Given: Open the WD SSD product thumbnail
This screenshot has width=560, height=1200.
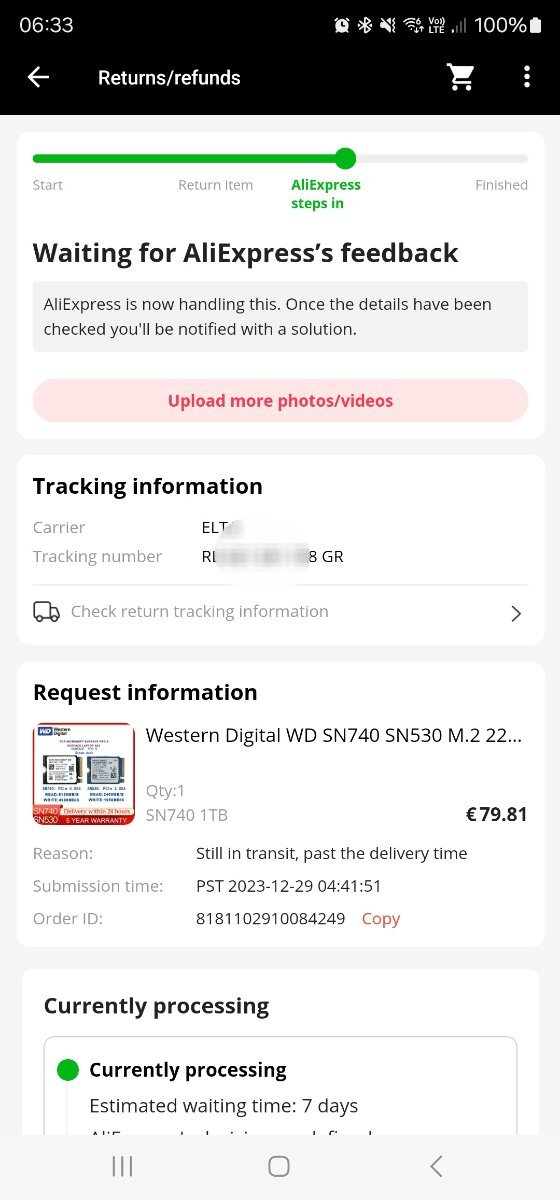Looking at the screenshot, I should (84, 773).
